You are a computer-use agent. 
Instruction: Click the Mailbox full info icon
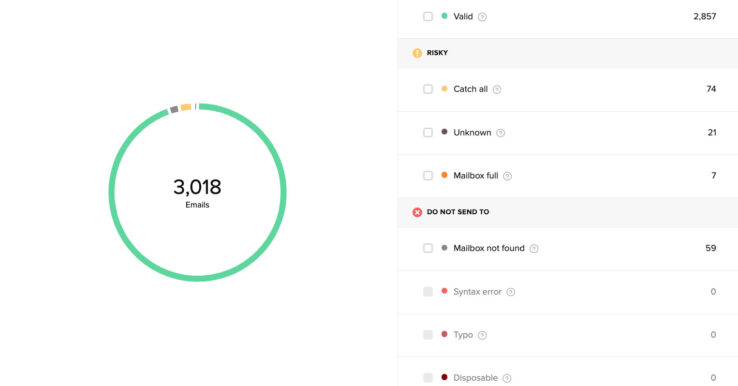pos(507,176)
